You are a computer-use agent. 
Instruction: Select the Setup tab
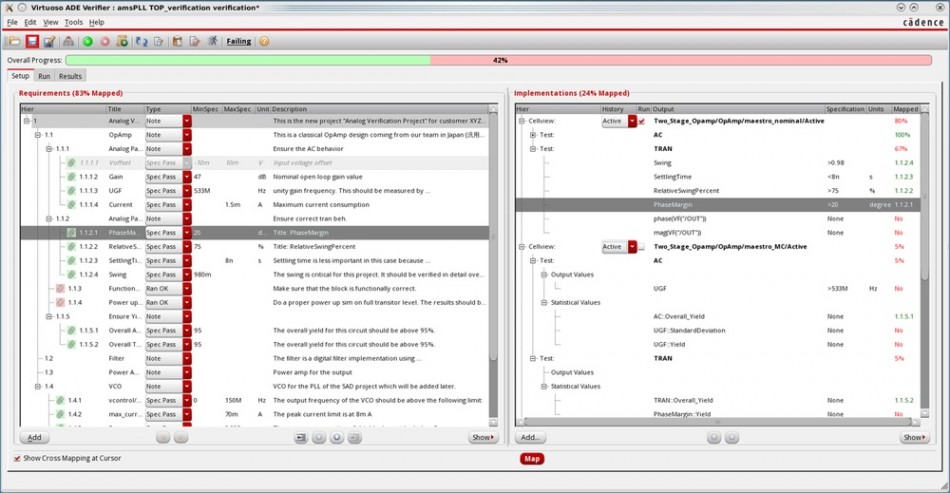(20, 76)
